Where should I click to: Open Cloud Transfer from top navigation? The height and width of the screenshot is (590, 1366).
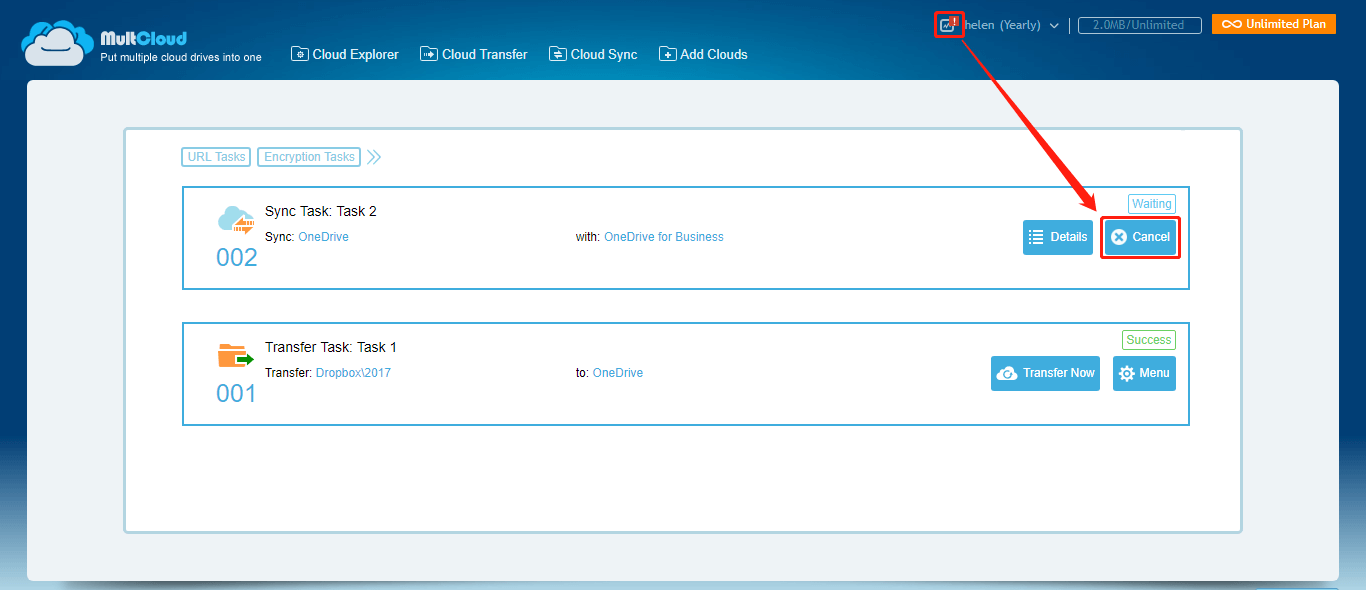point(474,54)
